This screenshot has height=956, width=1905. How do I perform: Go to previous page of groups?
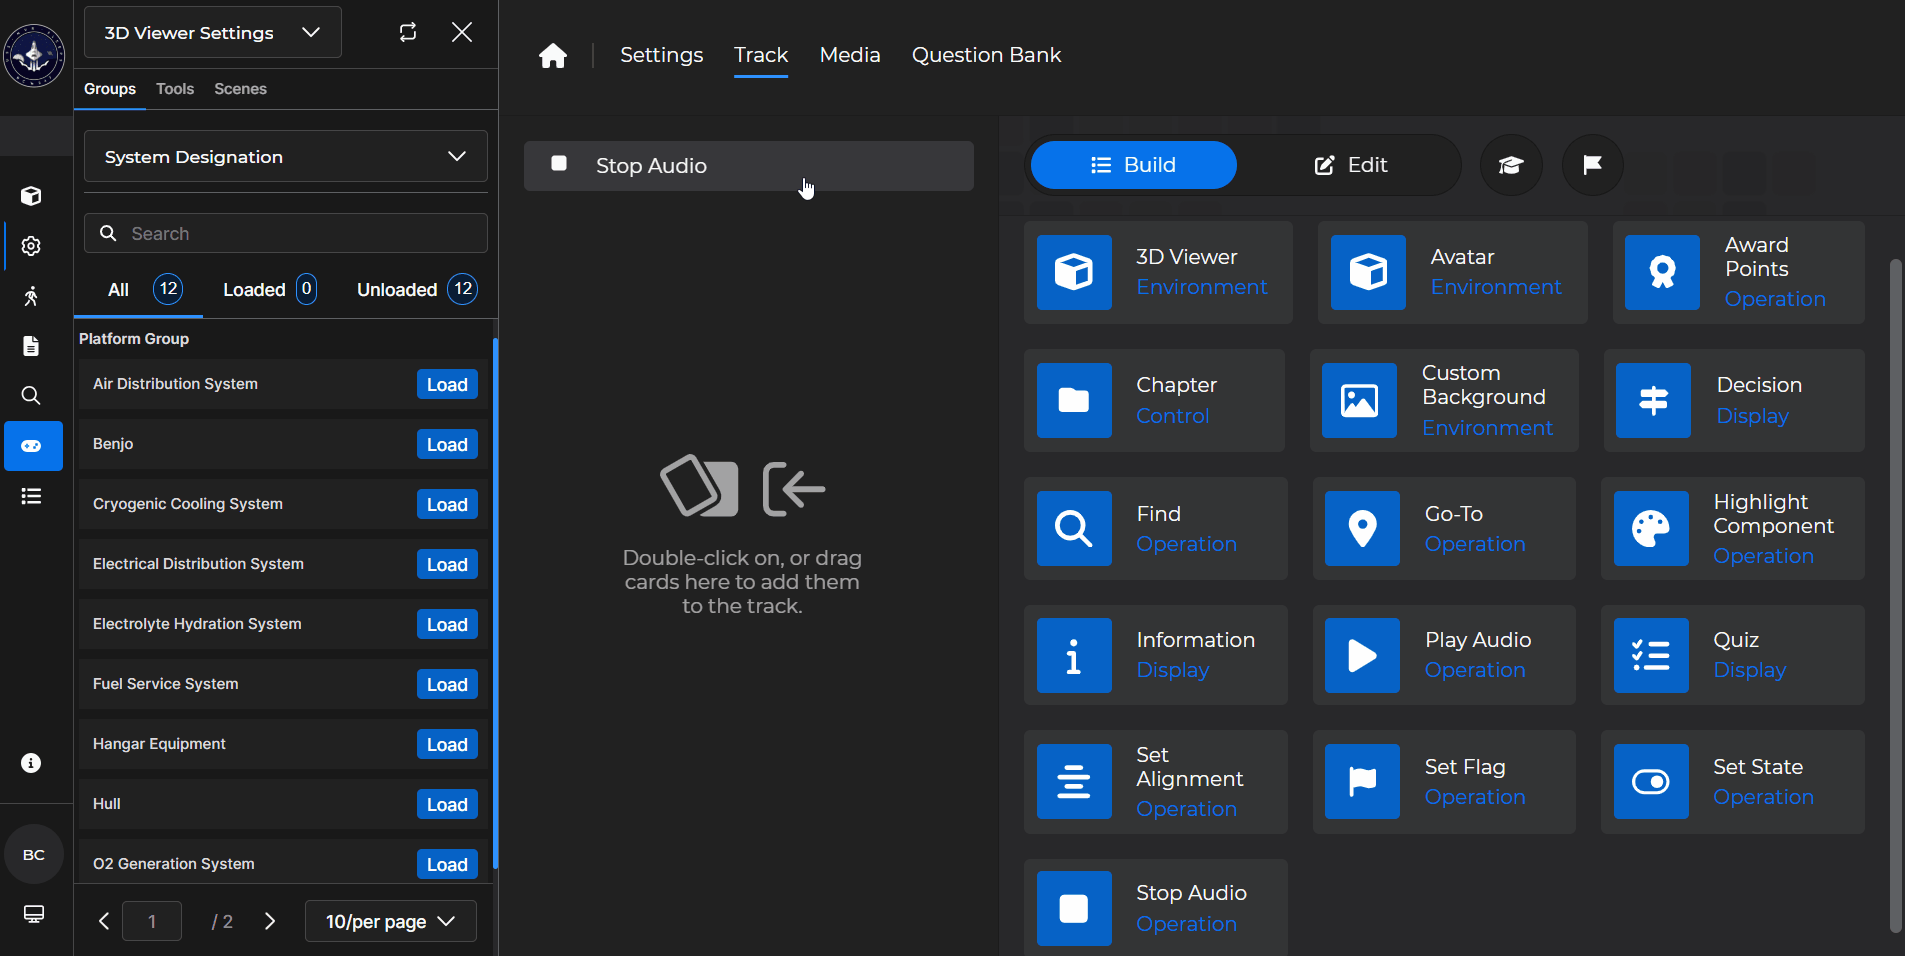(104, 921)
